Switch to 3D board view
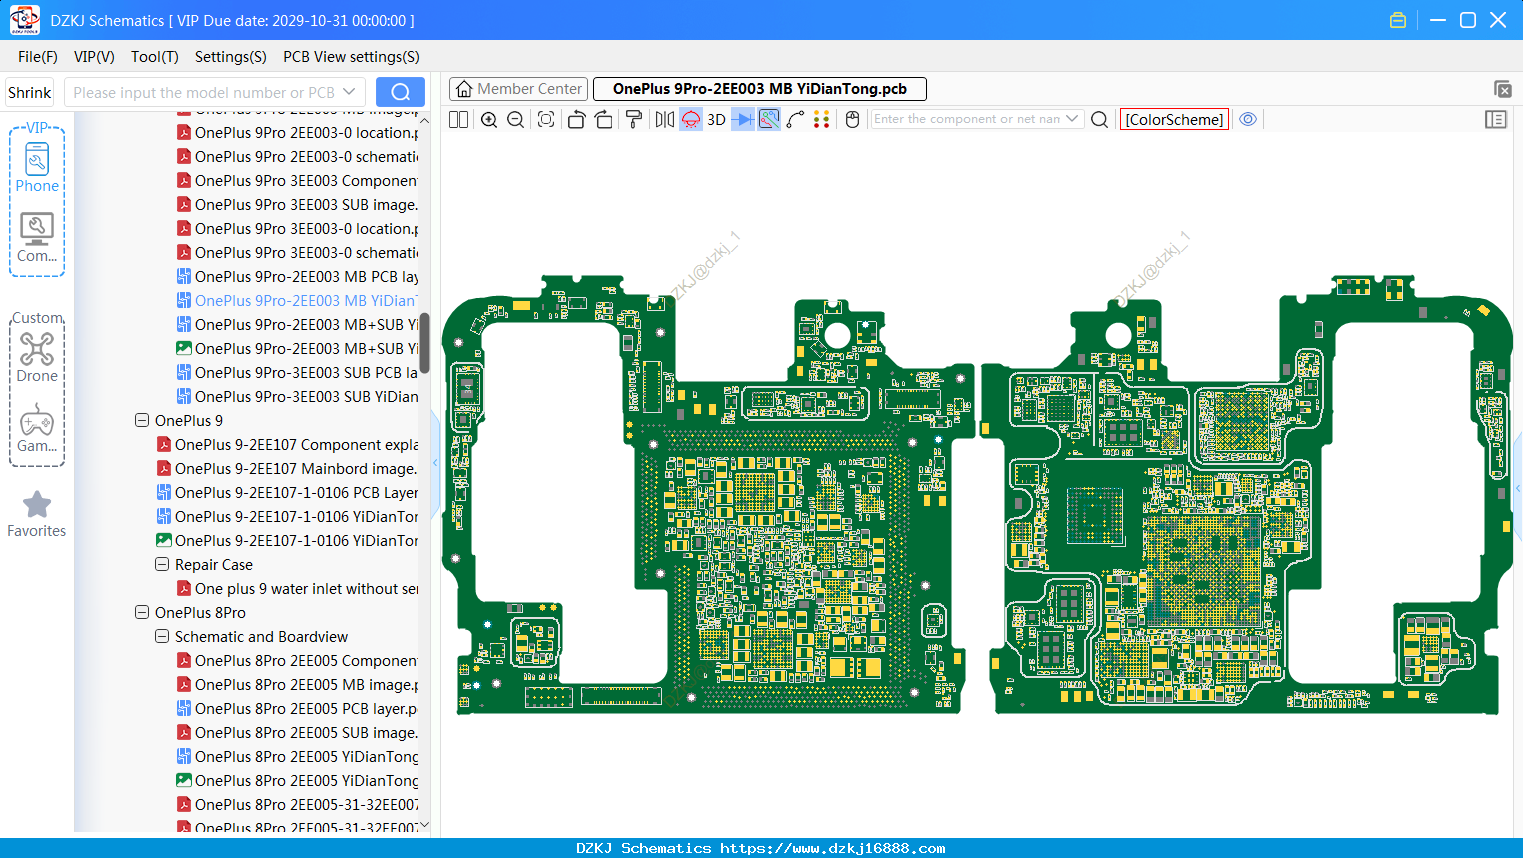This screenshot has width=1523, height=858. pos(716,119)
